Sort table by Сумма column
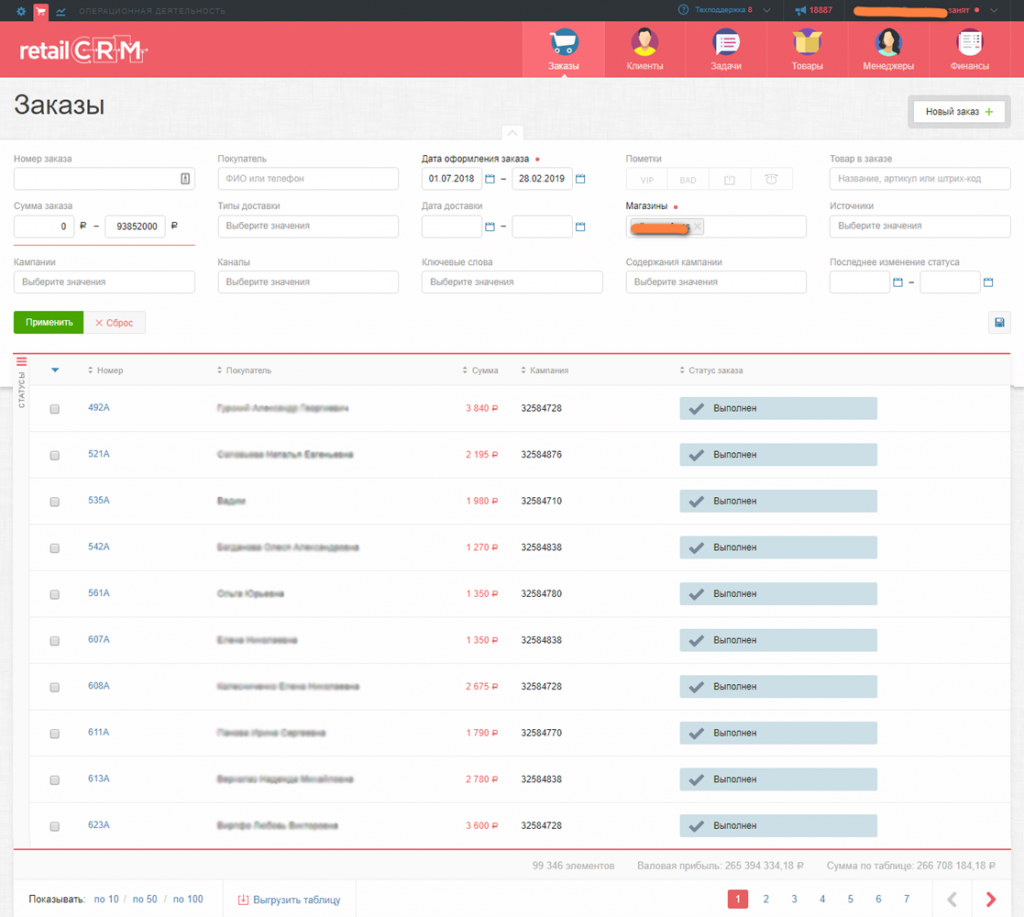Viewport: 1024px width, 917px height. pyautogui.click(x=480, y=370)
